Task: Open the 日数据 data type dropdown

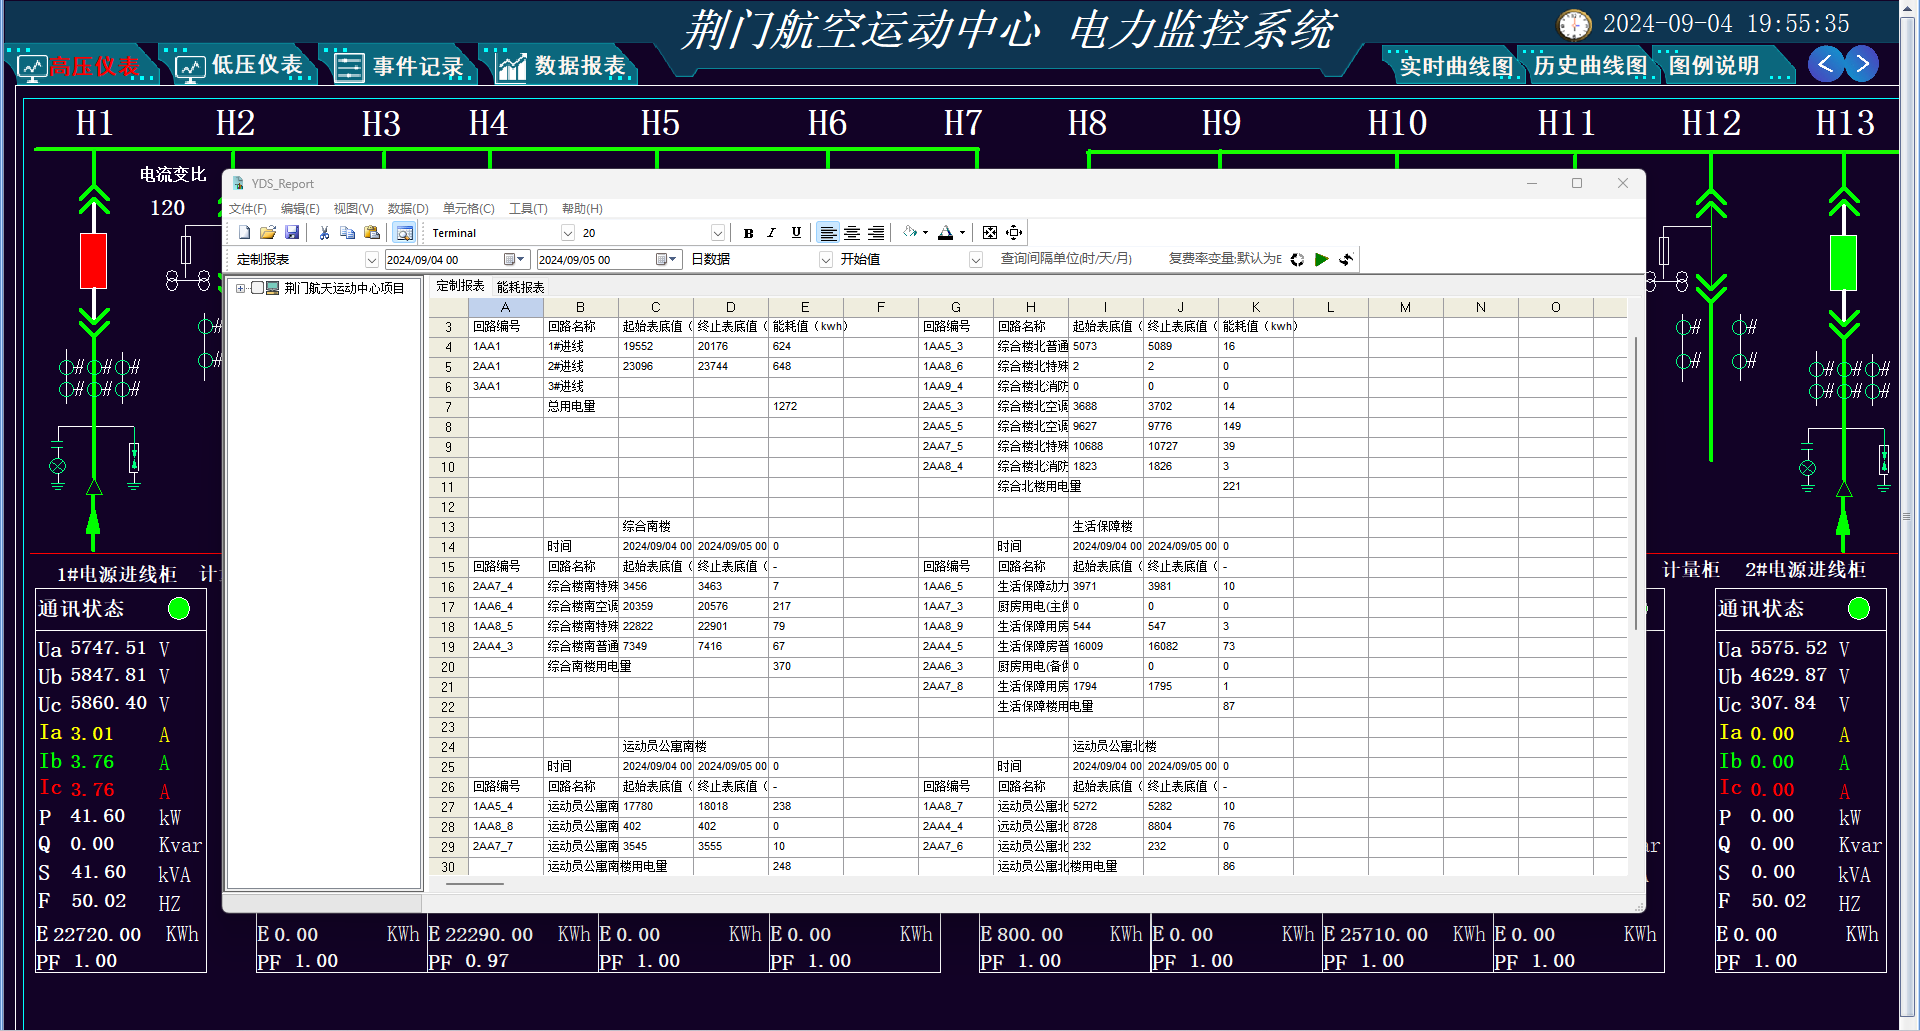Action: coord(826,260)
